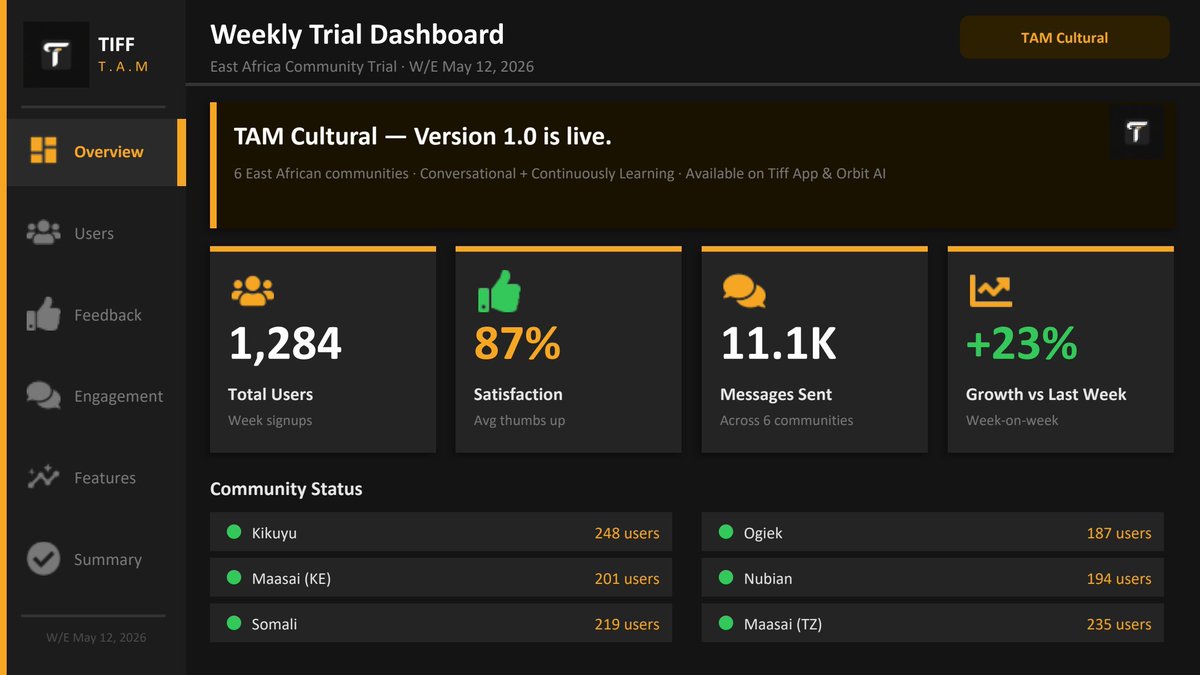
Task: Select the +23% growth value
Action: (x=1021, y=344)
